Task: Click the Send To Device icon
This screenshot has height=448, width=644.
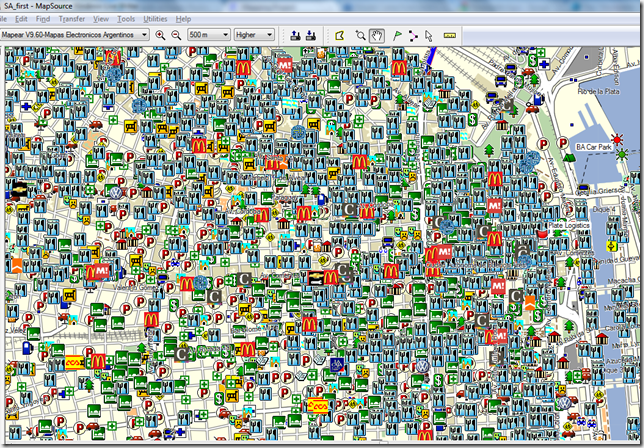Action: point(295,36)
